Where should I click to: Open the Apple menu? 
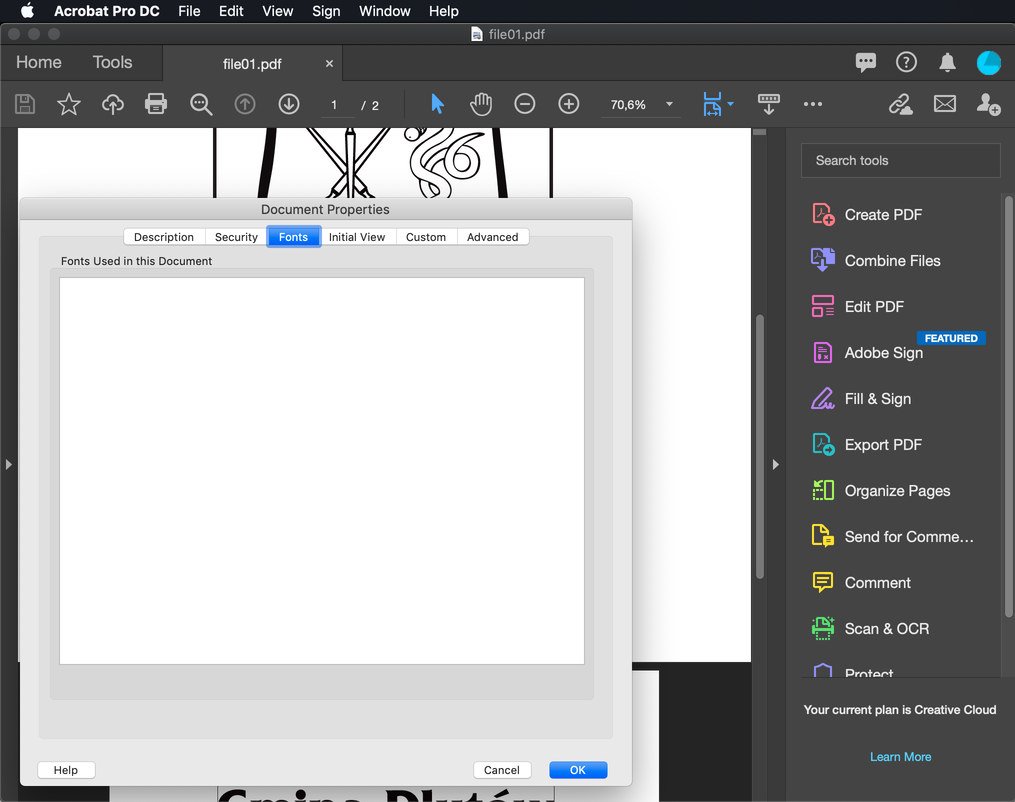27,11
